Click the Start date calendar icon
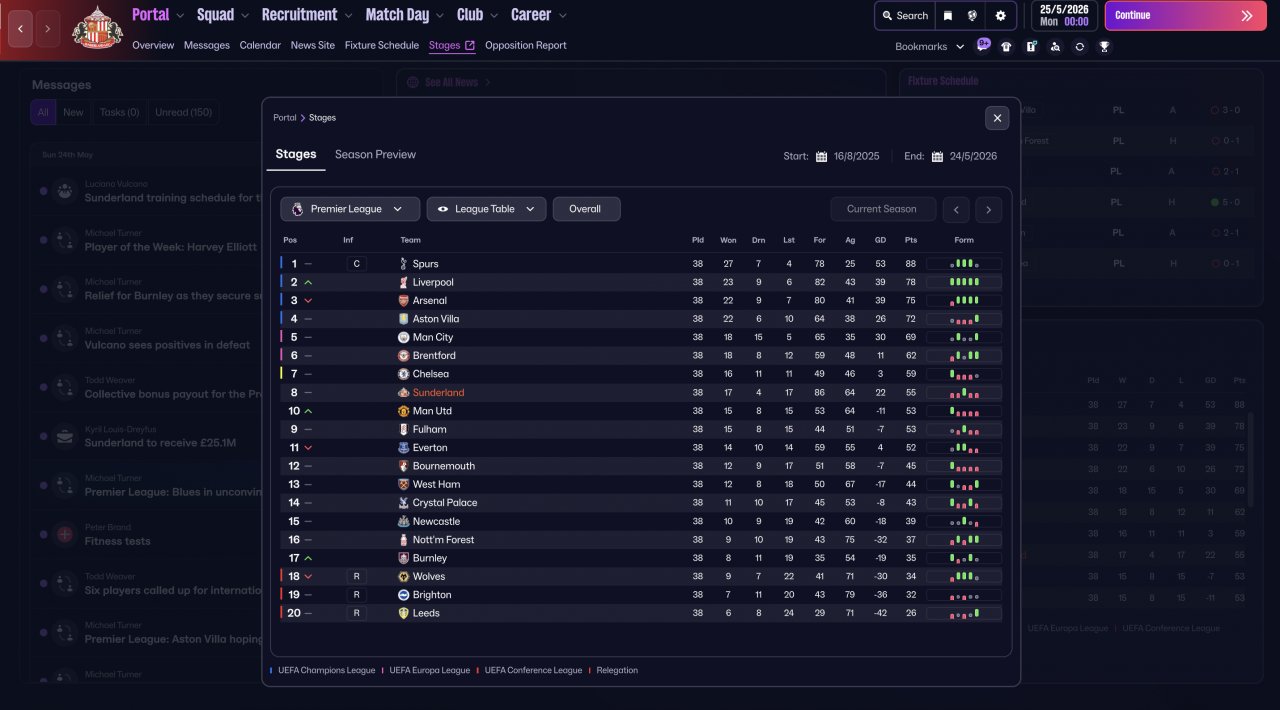Image resolution: width=1280 pixels, height=710 pixels. (821, 156)
